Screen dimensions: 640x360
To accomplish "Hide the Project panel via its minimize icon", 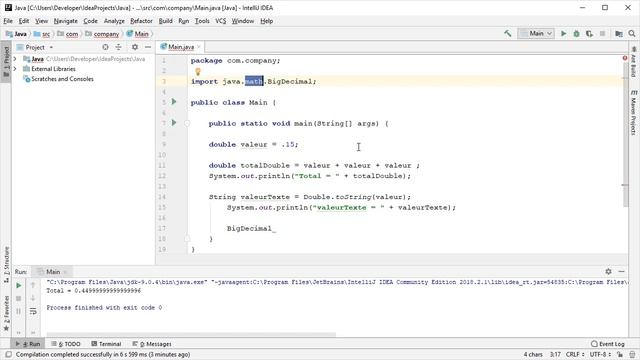I will (x=148, y=47).
